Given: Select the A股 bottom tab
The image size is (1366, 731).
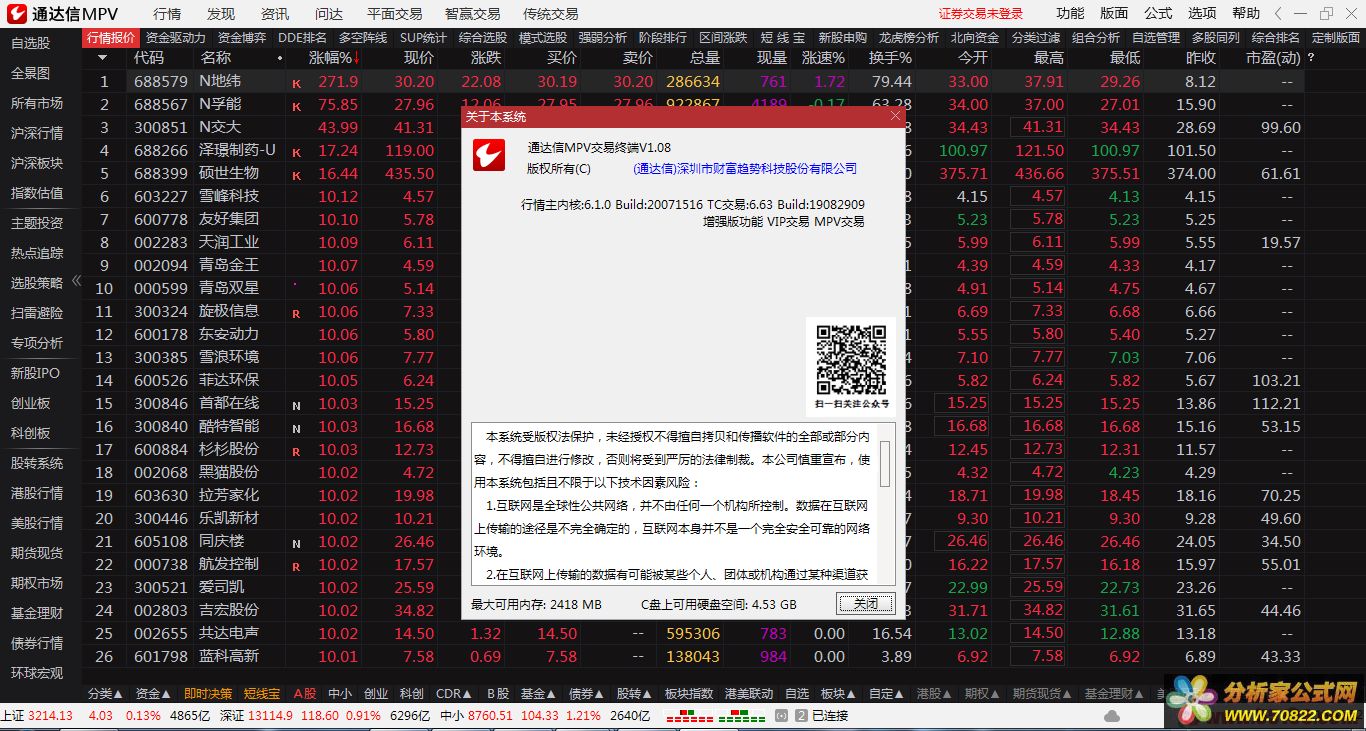Looking at the screenshot, I should click(304, 693).
